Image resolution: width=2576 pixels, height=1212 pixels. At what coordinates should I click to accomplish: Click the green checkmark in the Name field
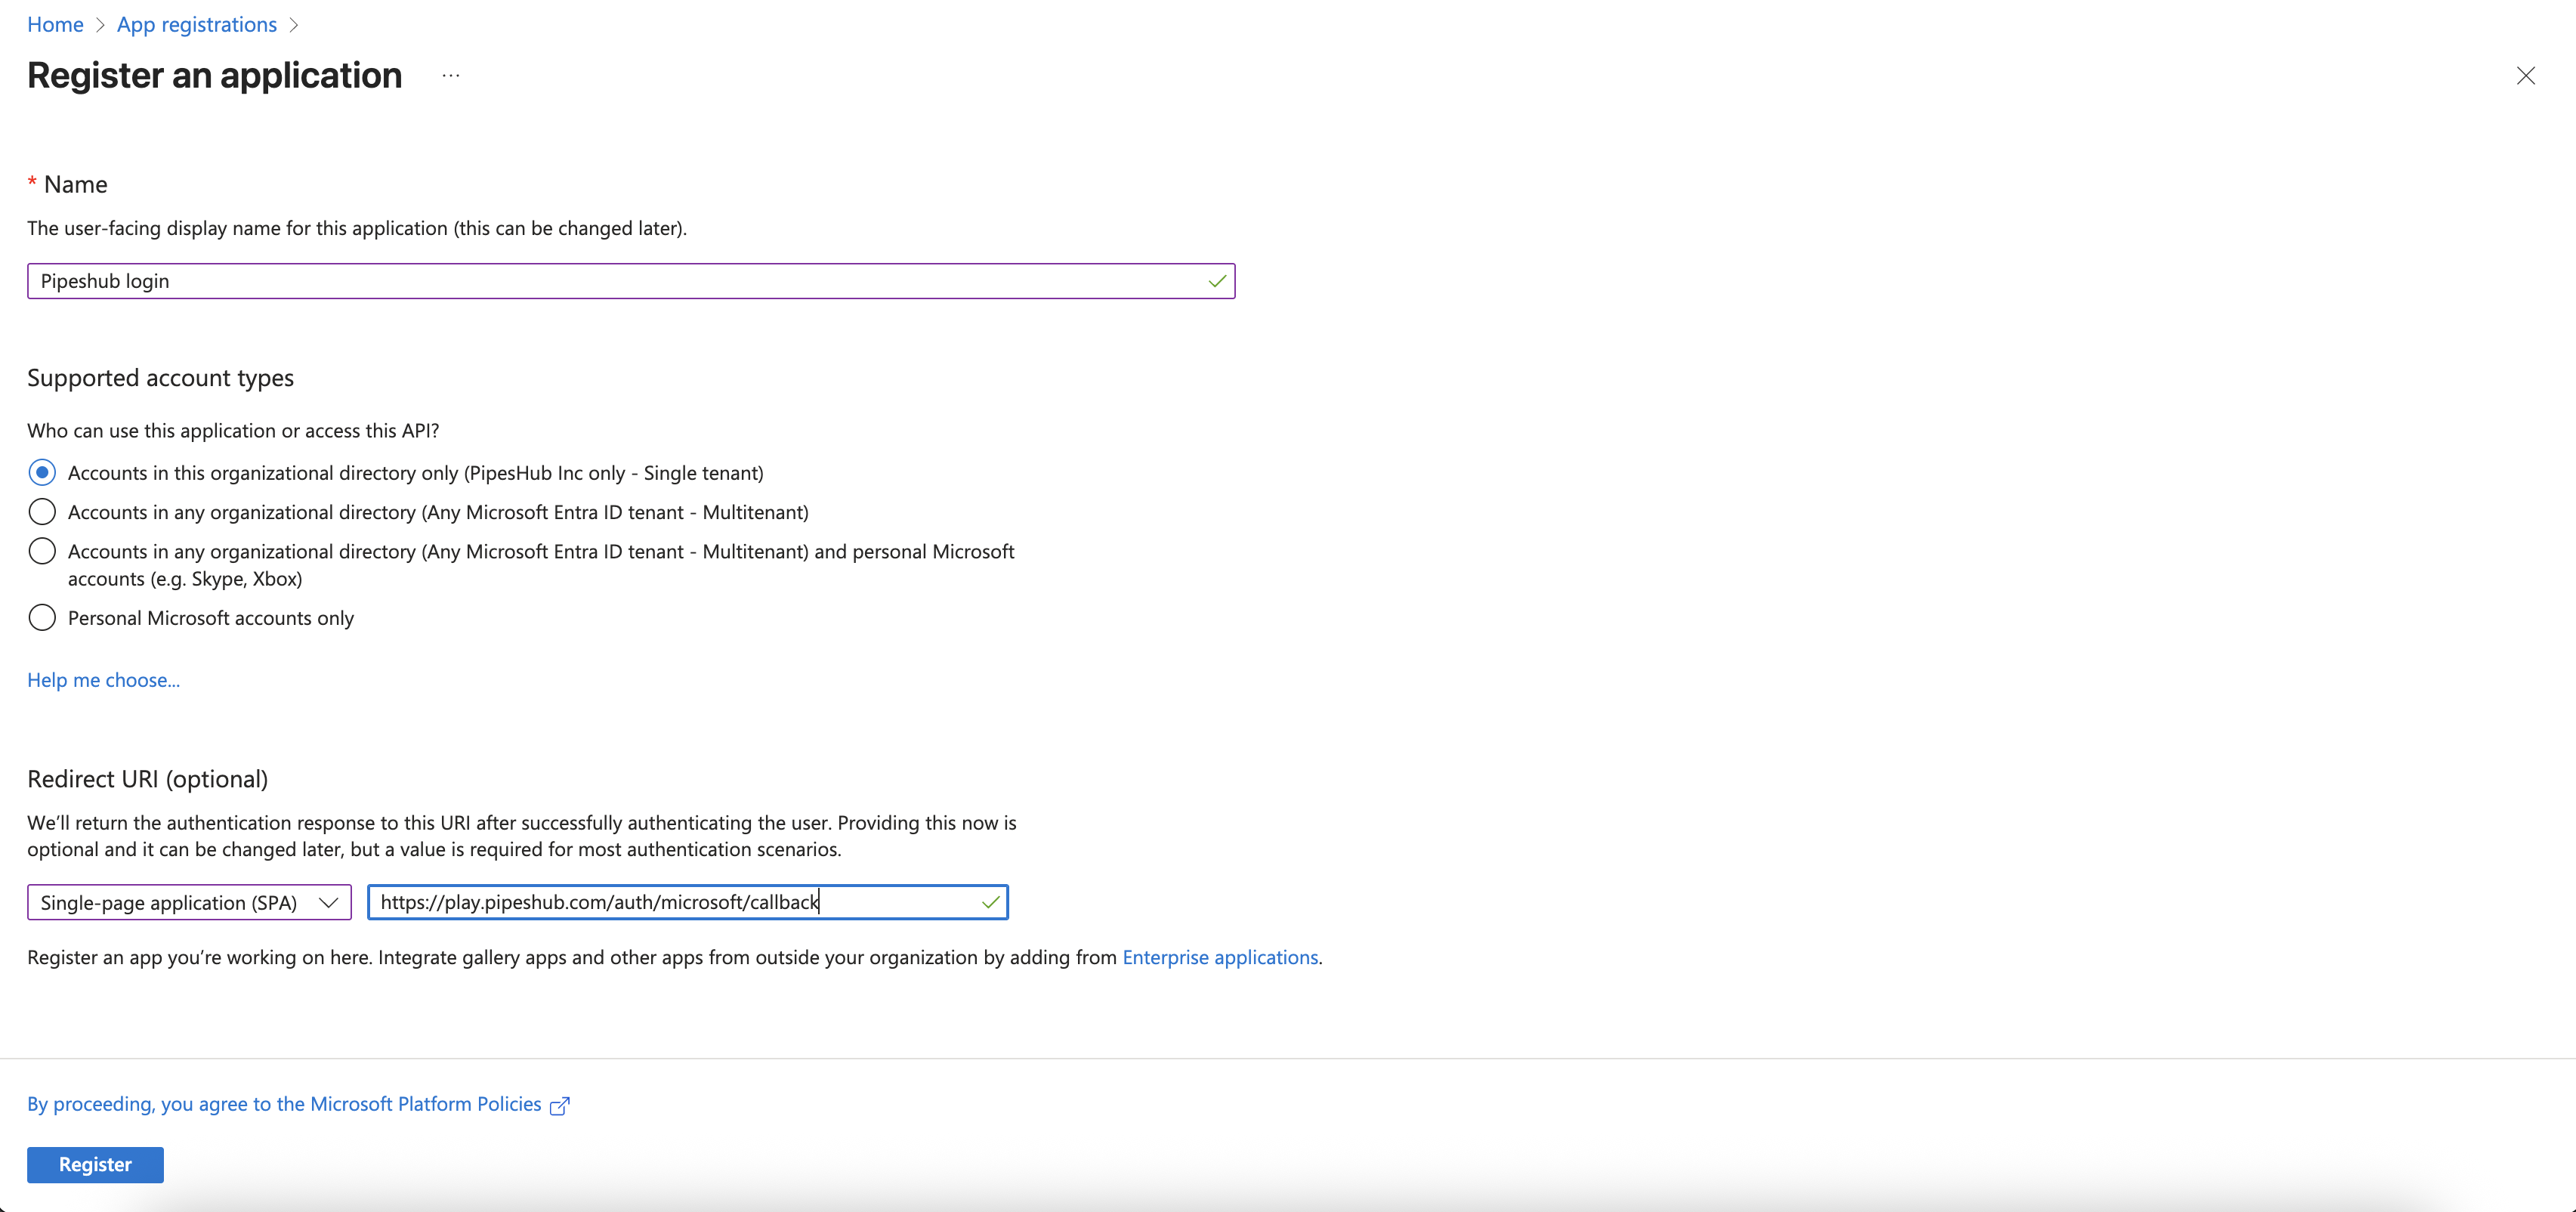(x=1217, y=281)
